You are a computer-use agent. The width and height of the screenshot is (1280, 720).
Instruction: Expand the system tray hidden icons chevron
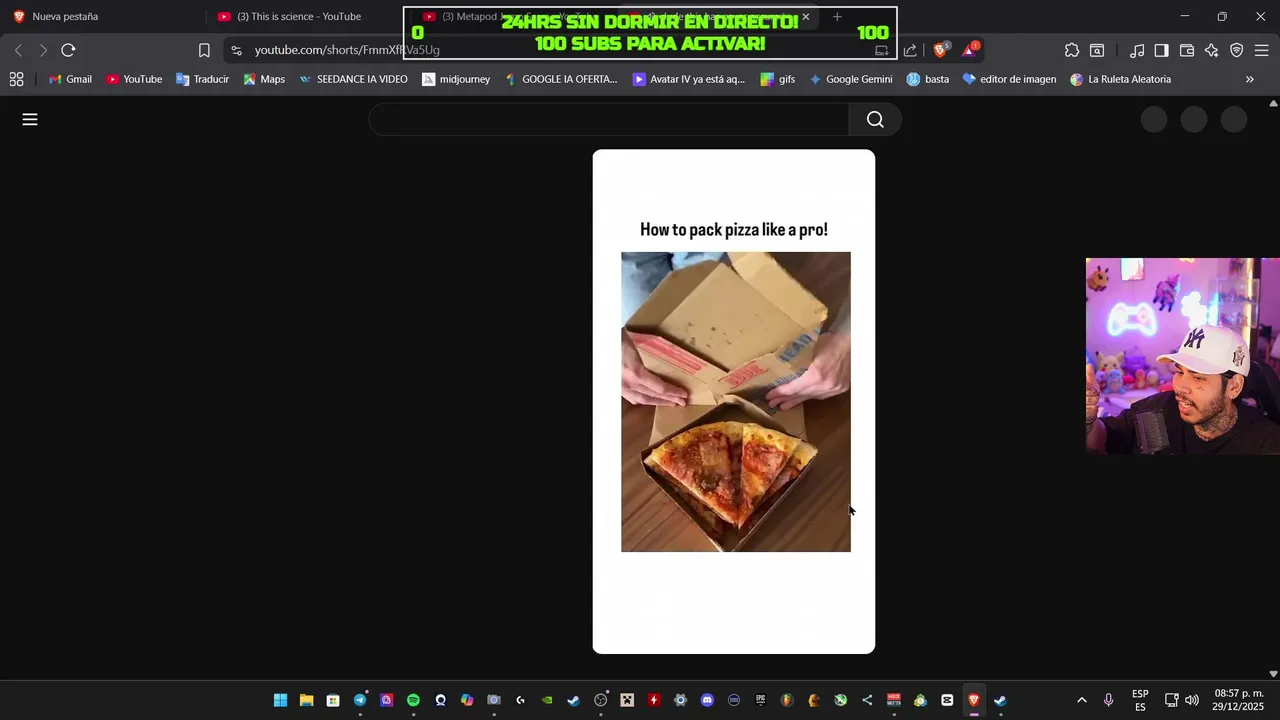1081,700
